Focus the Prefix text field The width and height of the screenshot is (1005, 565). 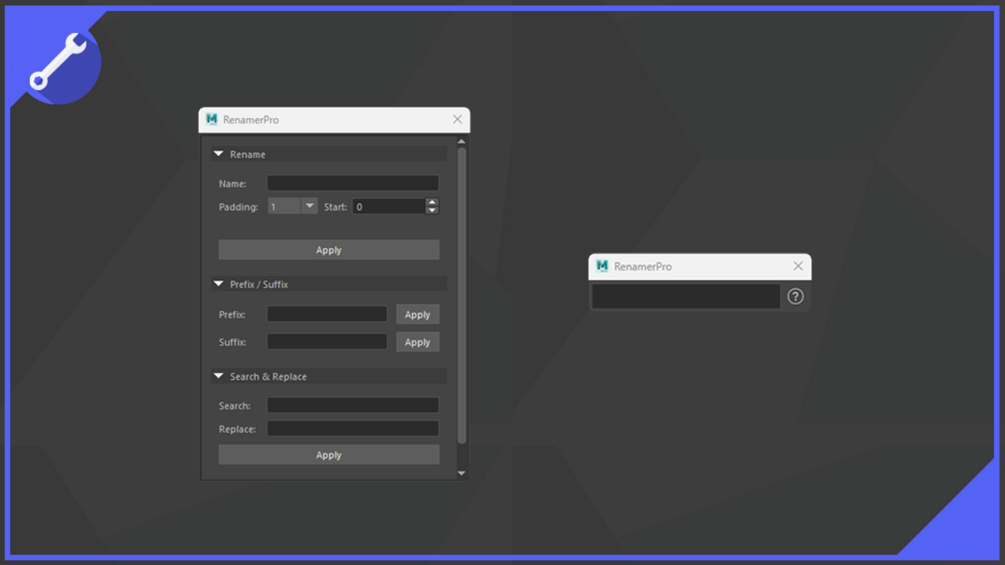(x=327, y=314)
